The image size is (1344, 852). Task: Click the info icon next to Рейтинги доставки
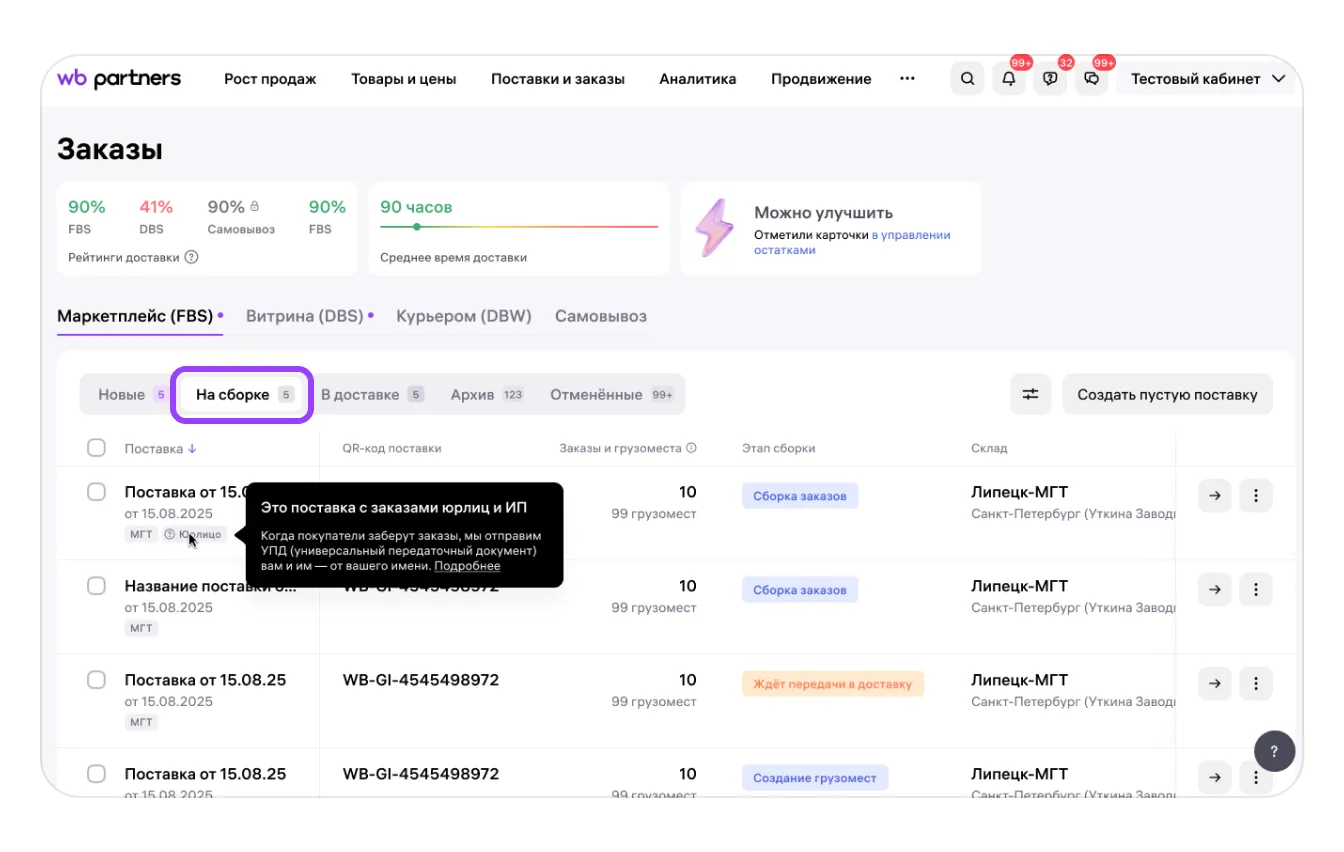(x=191, y=257)
